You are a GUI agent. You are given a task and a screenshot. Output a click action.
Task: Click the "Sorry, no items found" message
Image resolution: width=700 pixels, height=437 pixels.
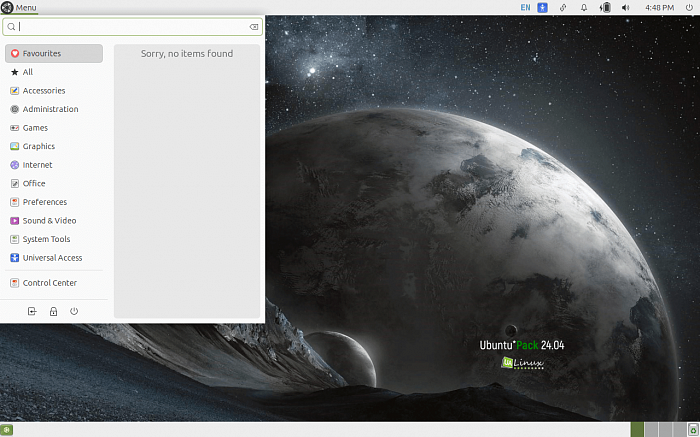click(187, 54)
